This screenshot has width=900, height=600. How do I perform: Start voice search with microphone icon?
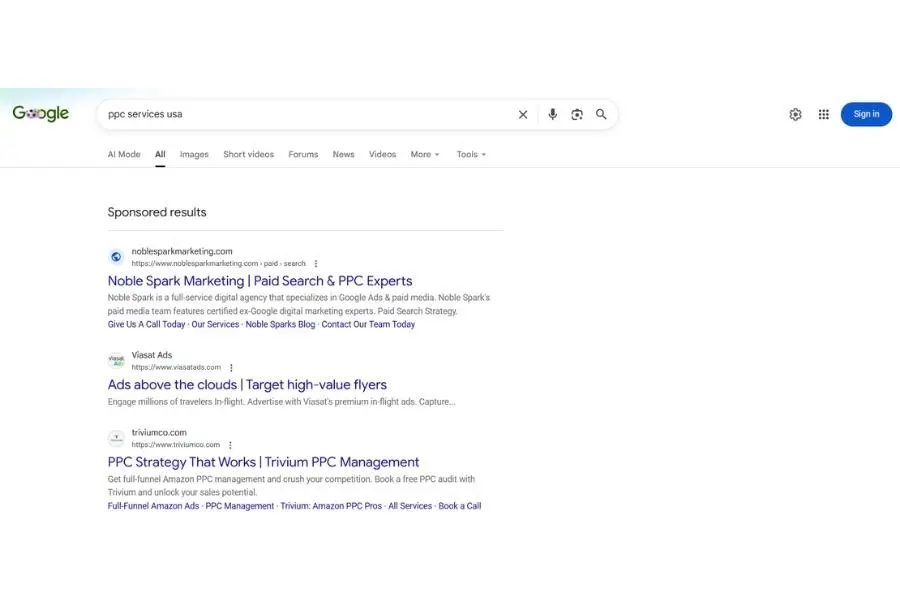(552, 114)
